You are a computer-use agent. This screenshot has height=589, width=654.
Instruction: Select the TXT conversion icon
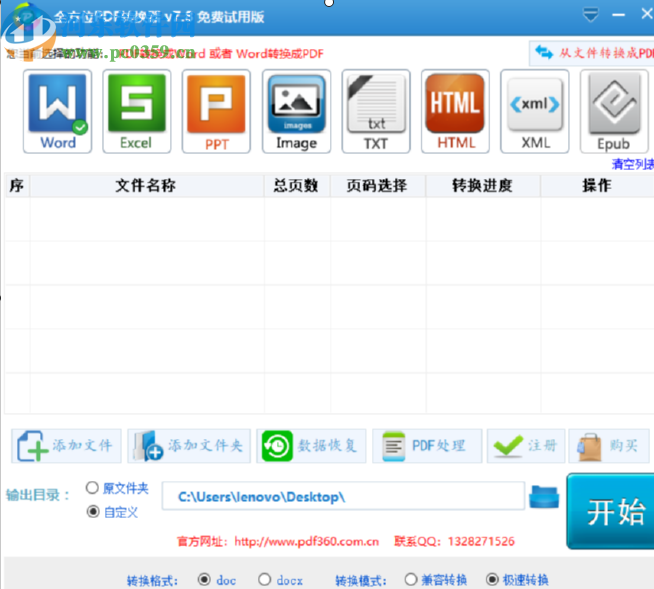[x=376, y=111]
